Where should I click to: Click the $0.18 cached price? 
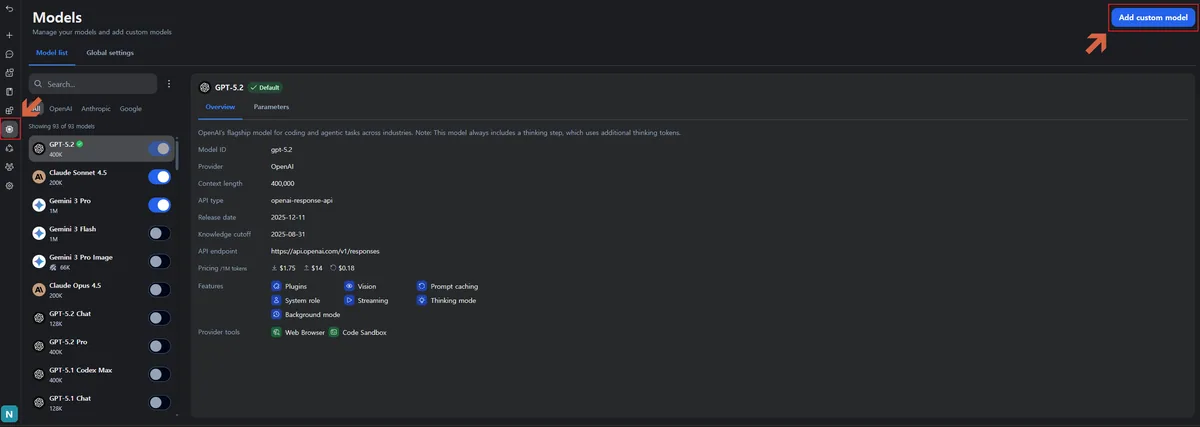click(x=347, y=268)
